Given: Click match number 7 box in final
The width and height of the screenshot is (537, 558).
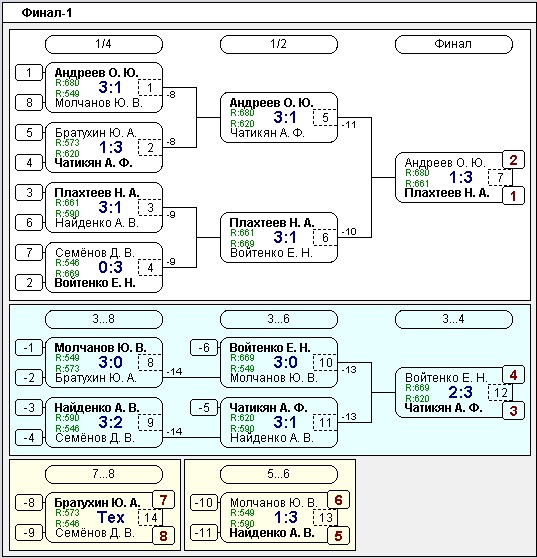Looking at the screenshot, I should (x=500, y=177).
